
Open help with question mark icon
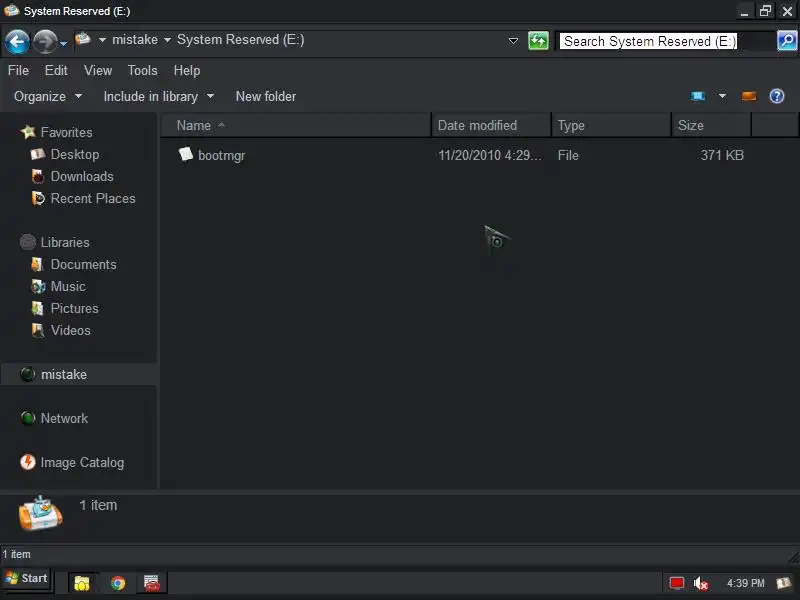click(x=777, y=96)
